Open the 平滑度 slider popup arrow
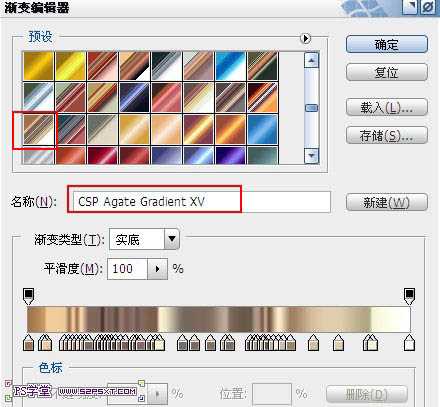Screen dimensions: 440x407 click(157, 269)
